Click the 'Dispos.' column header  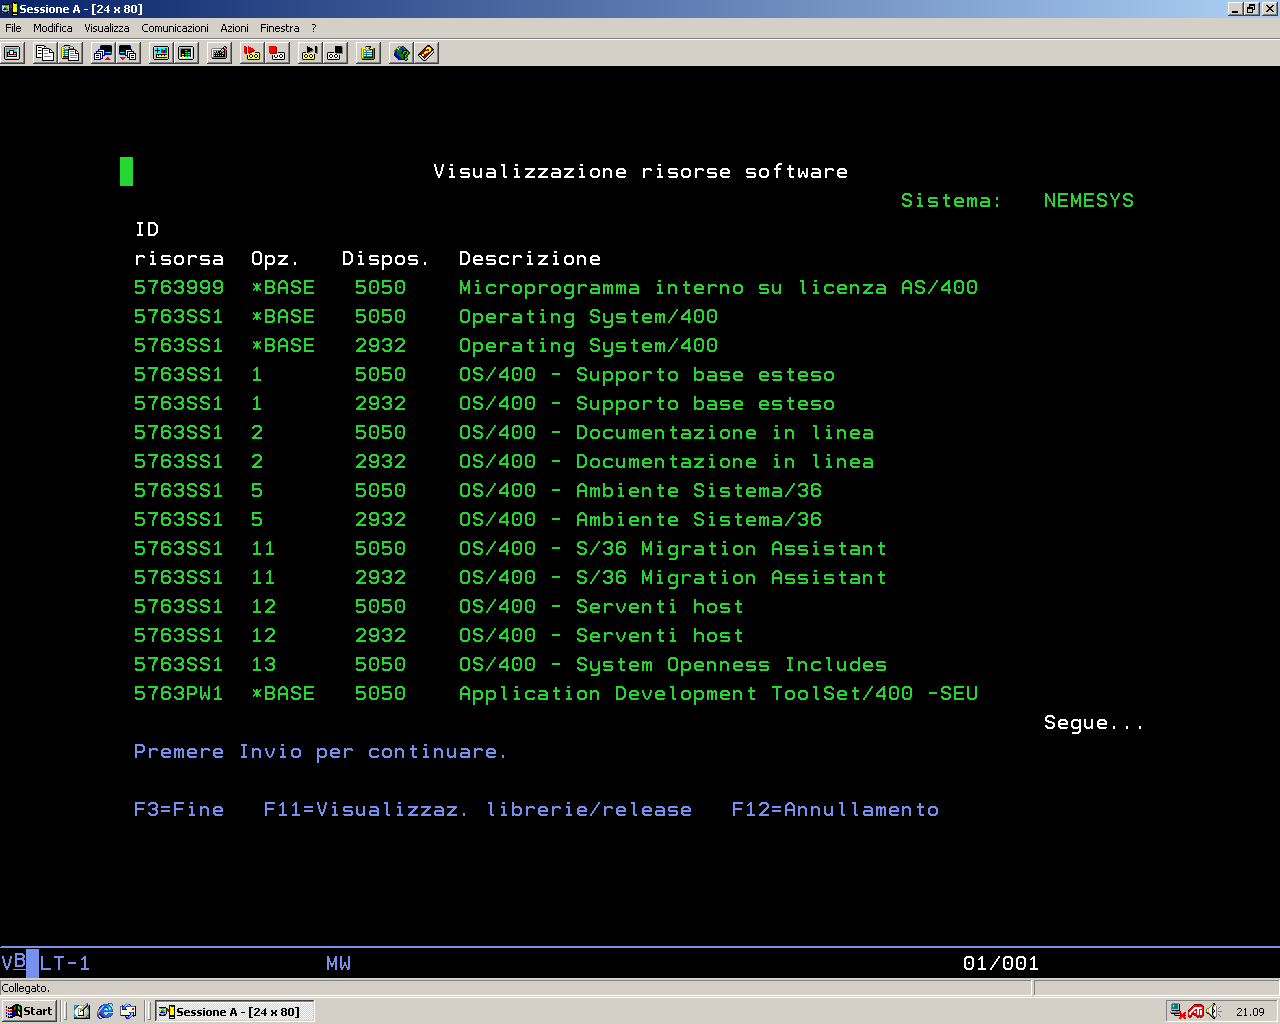tap(385, 258)
